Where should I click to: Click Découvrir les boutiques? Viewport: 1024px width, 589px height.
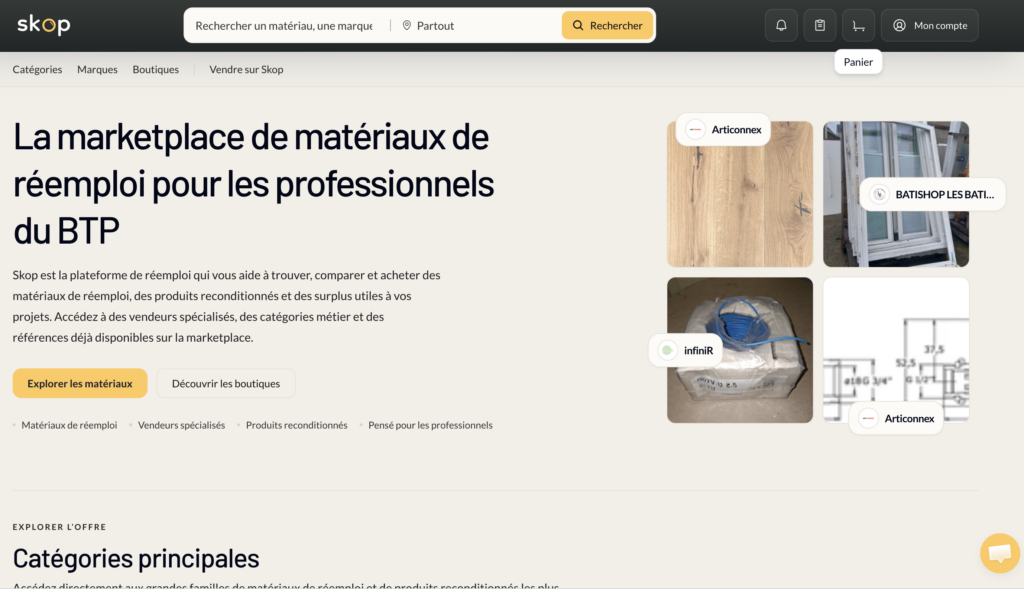[x=226, y=383]
